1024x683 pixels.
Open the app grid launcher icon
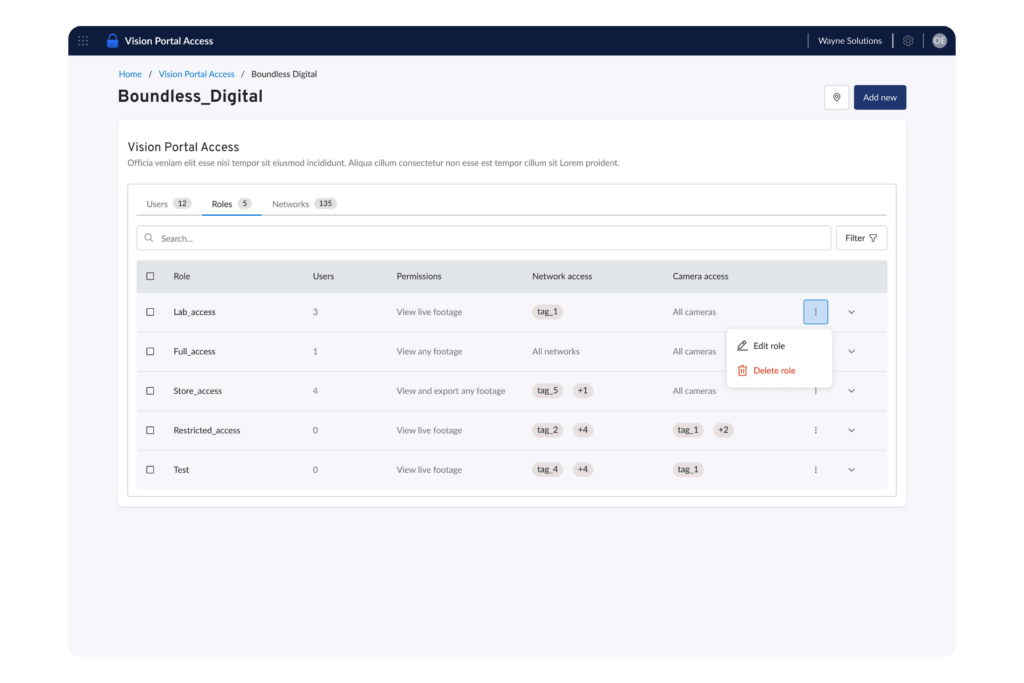point(83,40)
